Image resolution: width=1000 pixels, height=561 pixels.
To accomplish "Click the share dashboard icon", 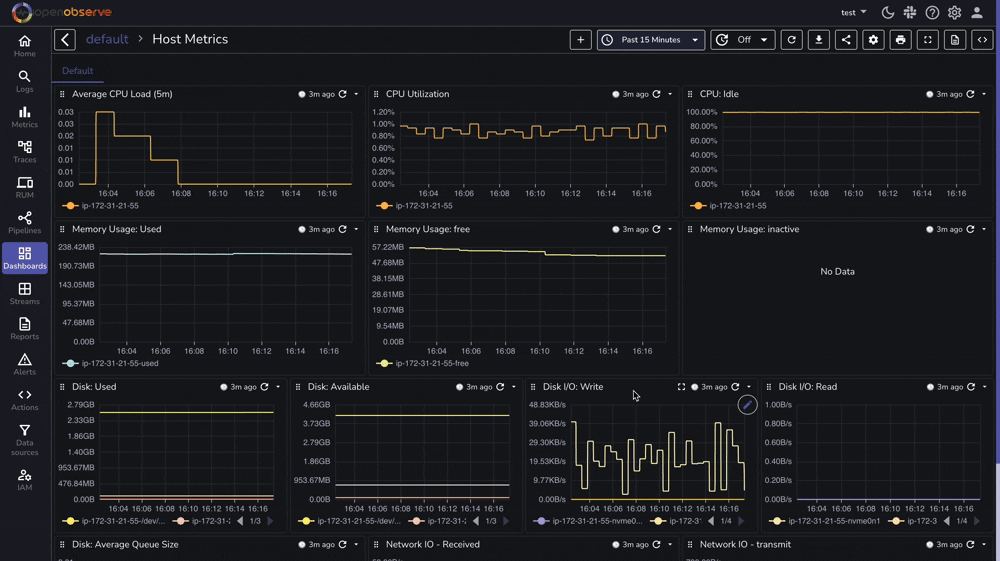I will point(846,40).
